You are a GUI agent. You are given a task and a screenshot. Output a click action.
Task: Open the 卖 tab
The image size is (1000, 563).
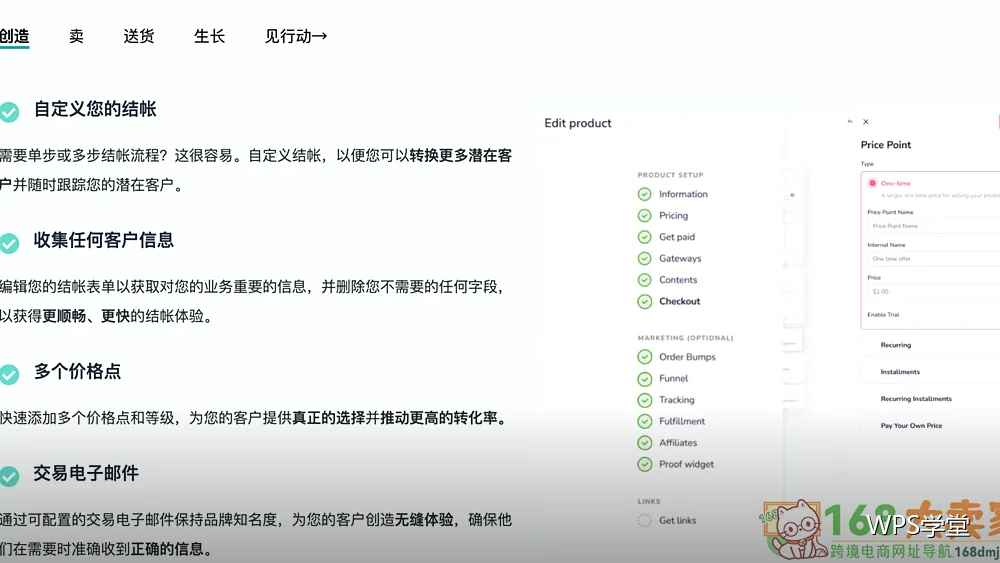(77, 36)
